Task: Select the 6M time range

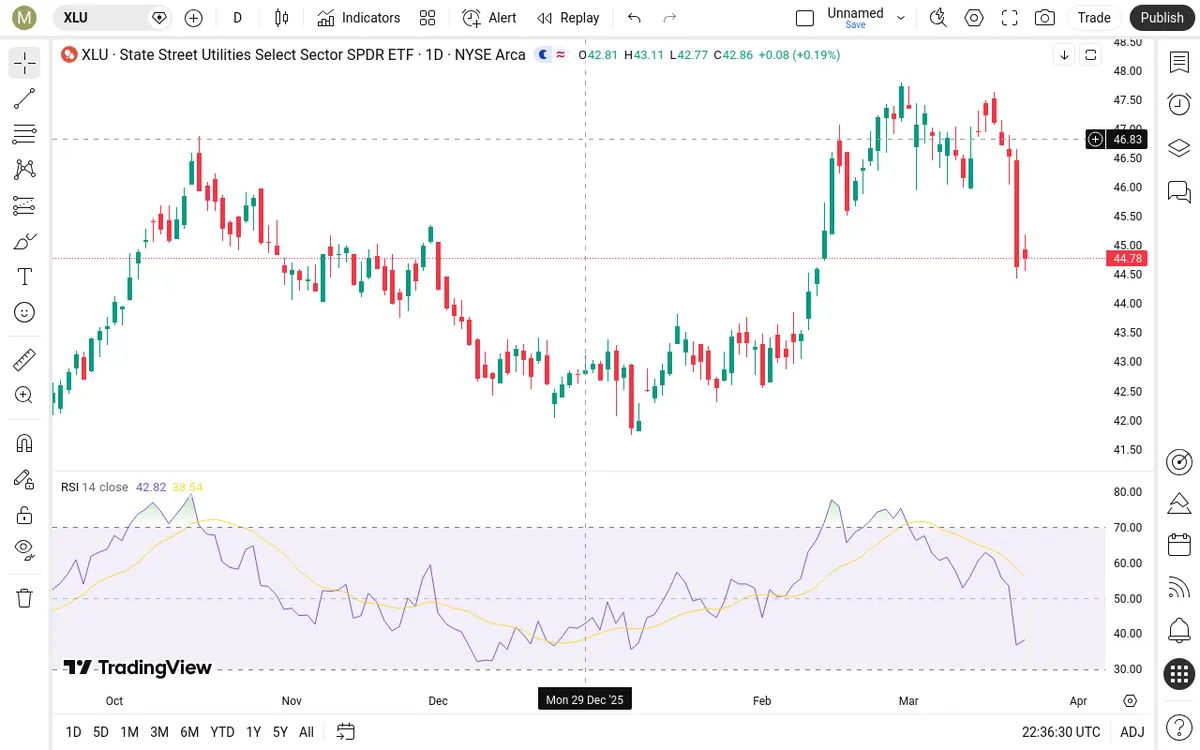Action: pyautogui.click(x=189, y=732)
